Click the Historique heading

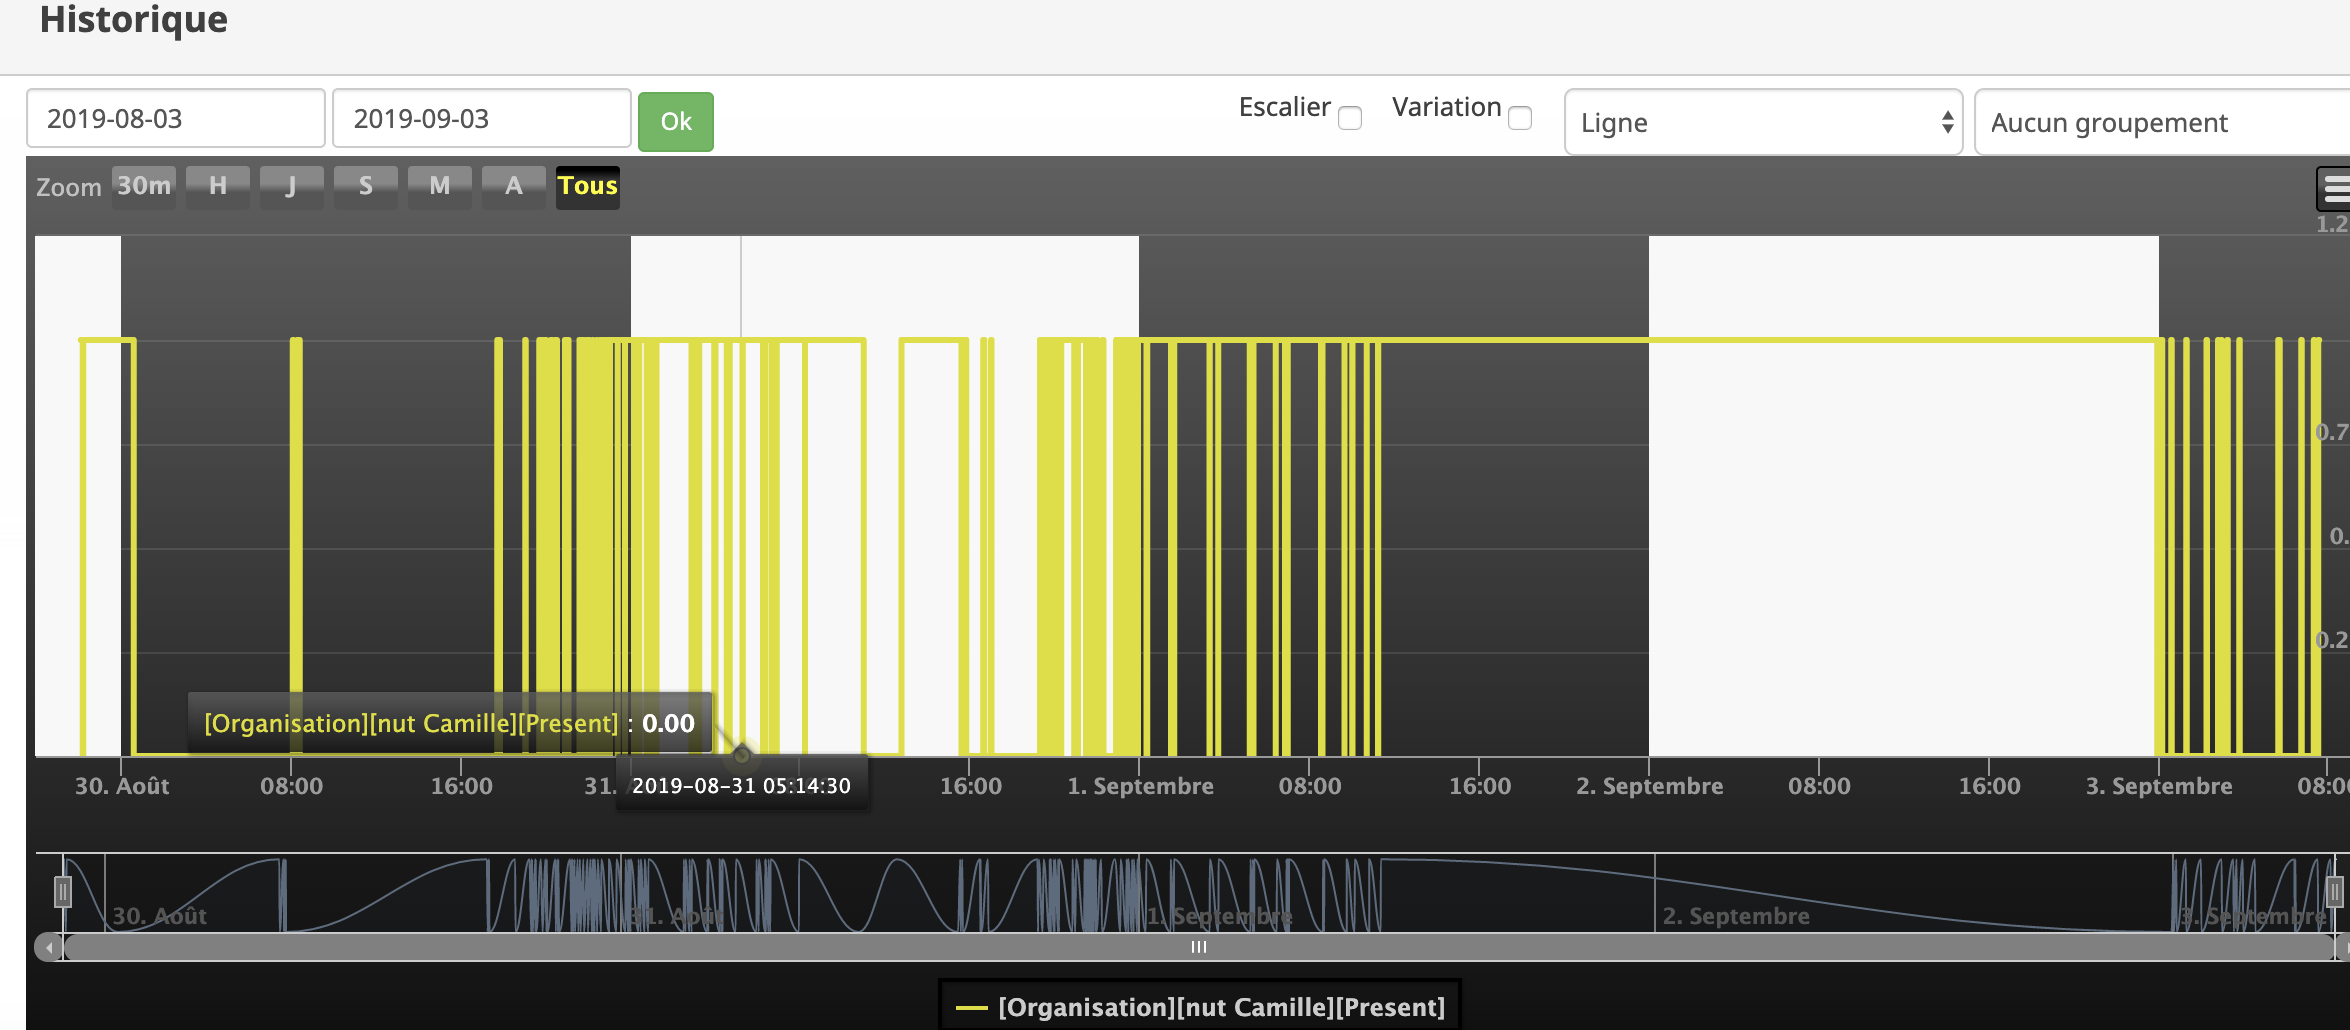(x=134, y=19)
